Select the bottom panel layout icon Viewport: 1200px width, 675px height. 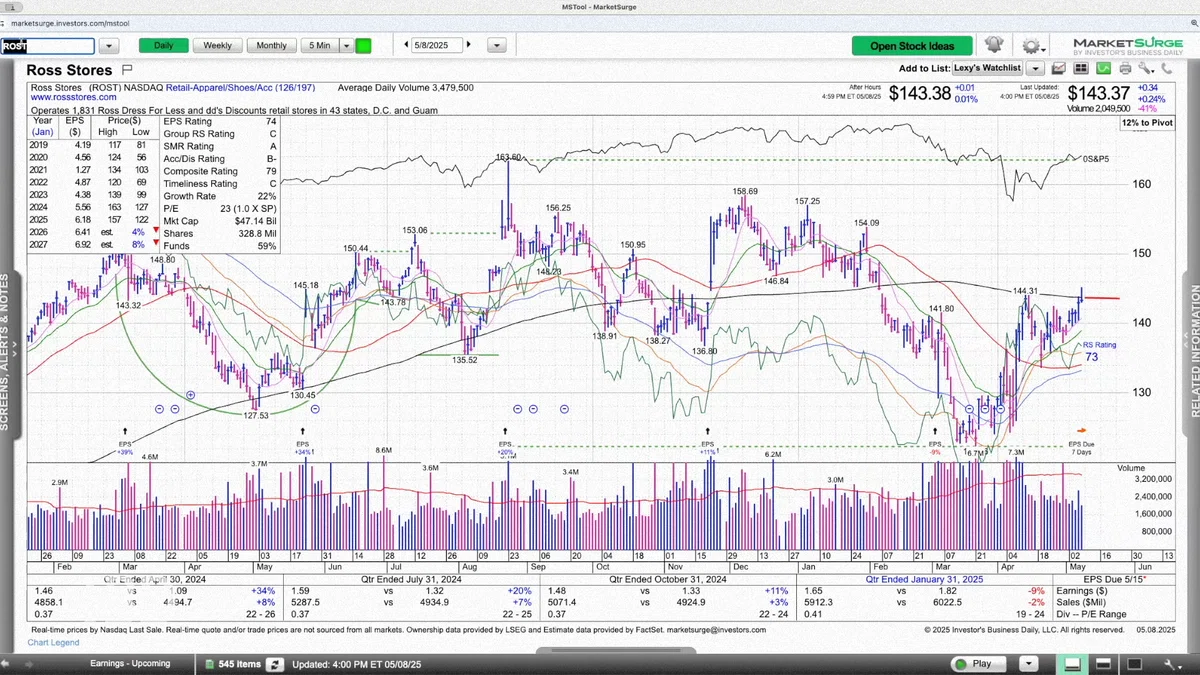1070,664
